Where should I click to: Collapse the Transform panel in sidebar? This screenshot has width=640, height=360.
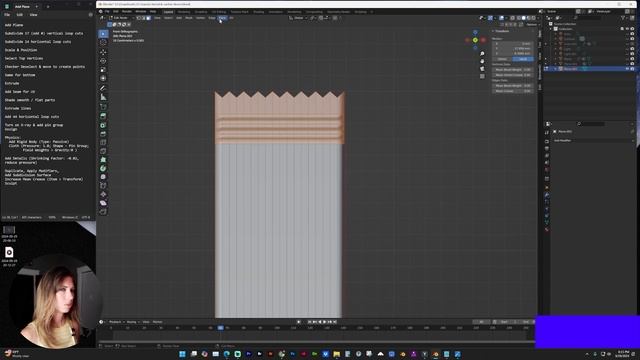493,31
